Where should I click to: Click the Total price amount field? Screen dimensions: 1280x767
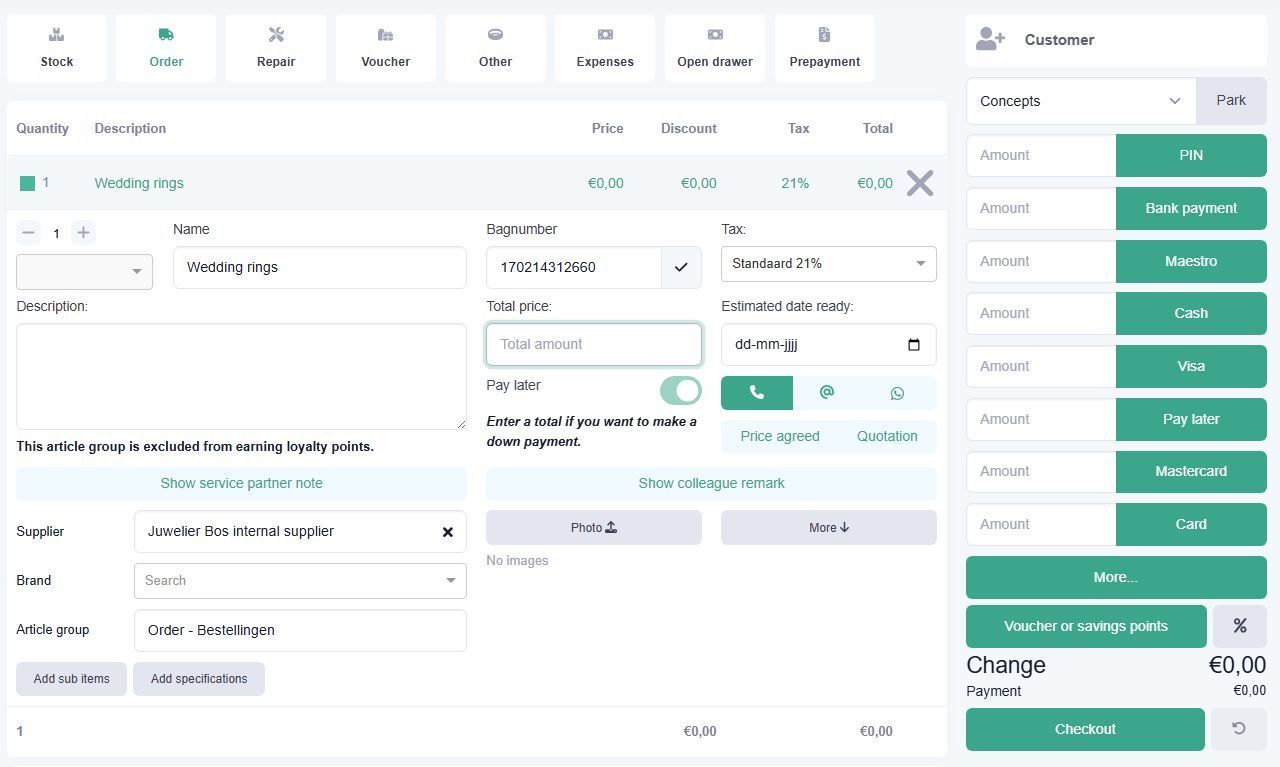[x=594, y=344]
